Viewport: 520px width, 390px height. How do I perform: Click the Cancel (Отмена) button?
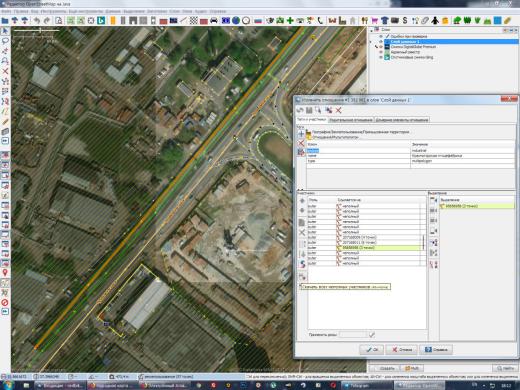pos(401,349)
